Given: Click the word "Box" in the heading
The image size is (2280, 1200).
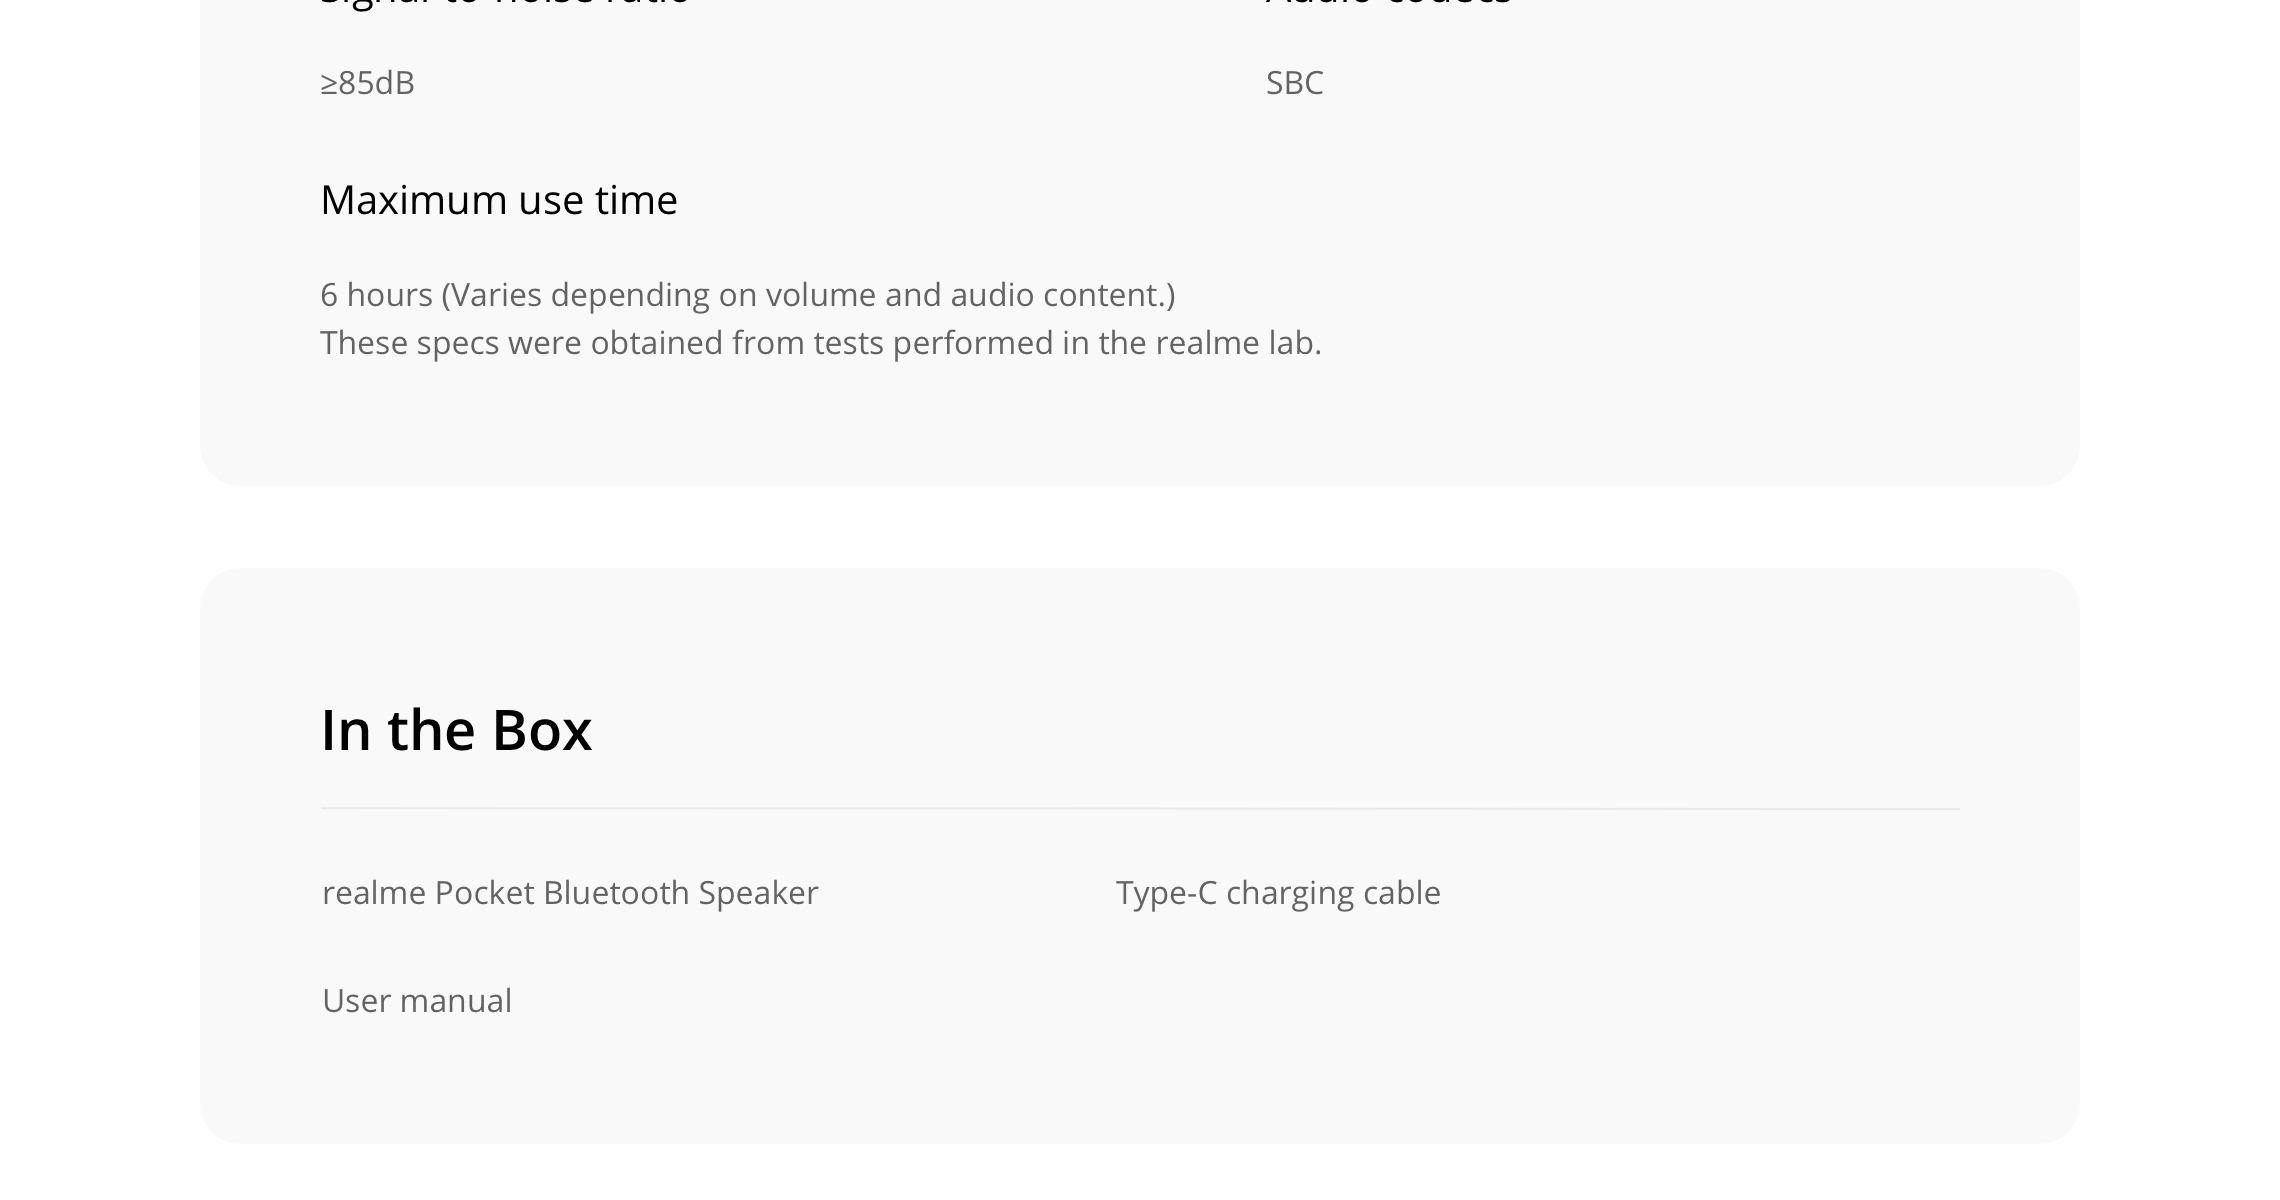Looking at the screenshot, I should point(542,730).
